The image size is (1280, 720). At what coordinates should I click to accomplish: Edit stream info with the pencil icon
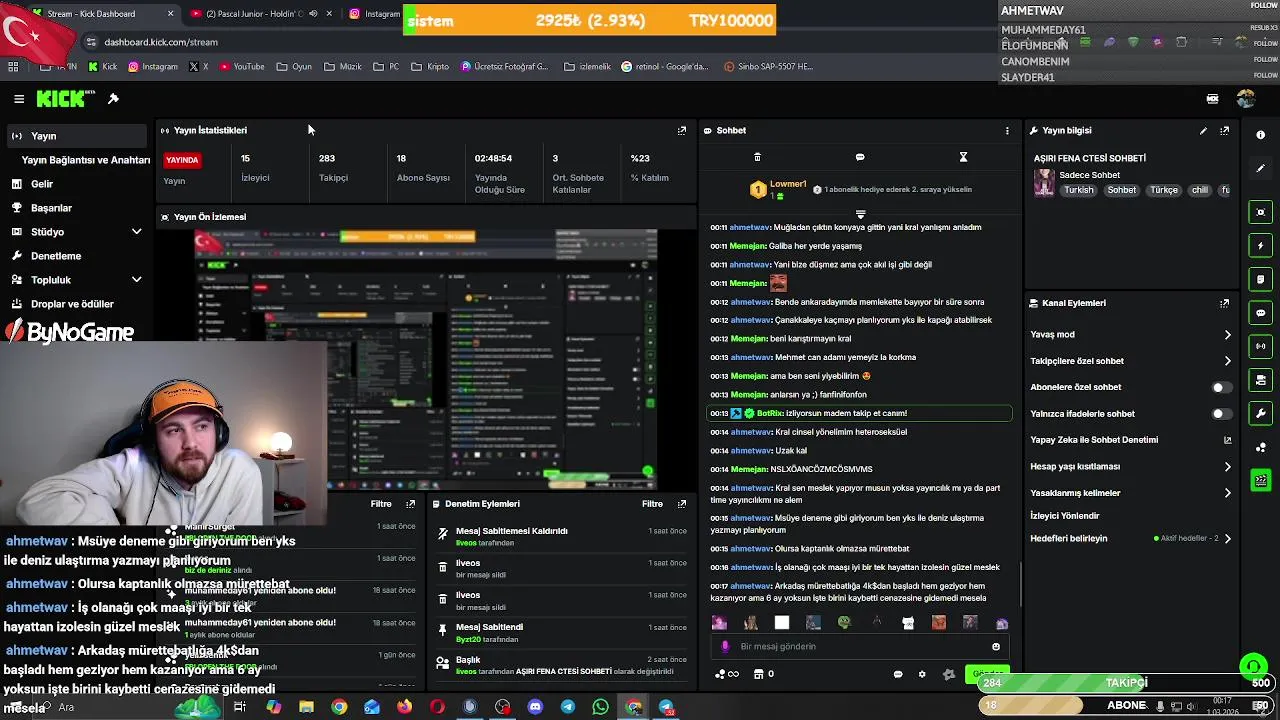tap(1203, 130)
